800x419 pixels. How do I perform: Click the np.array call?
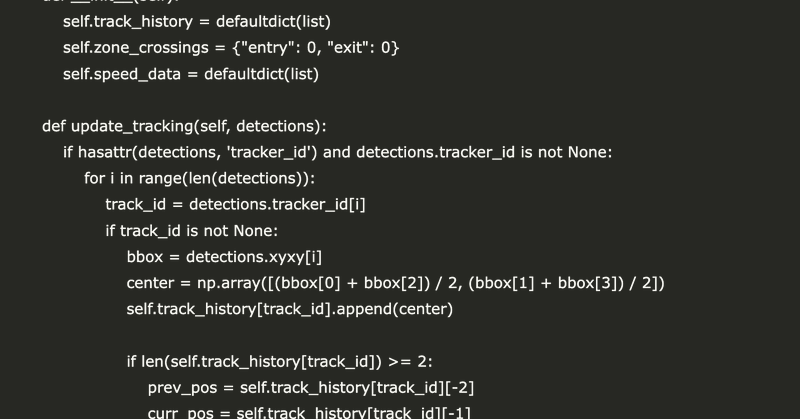pos(228,283)
